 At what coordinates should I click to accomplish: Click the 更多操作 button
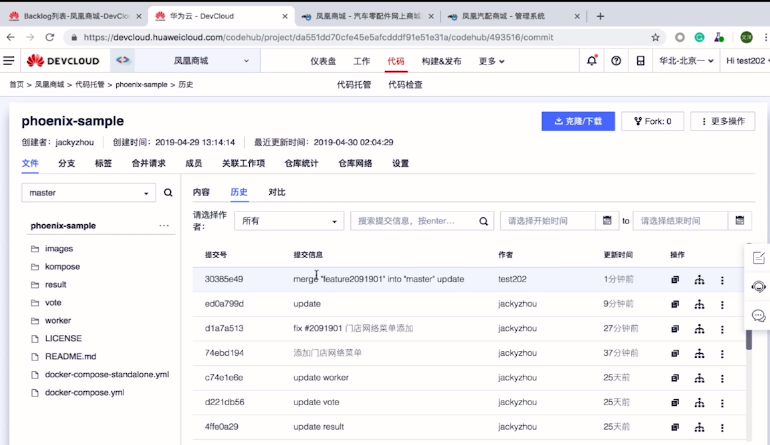(723, 121)
